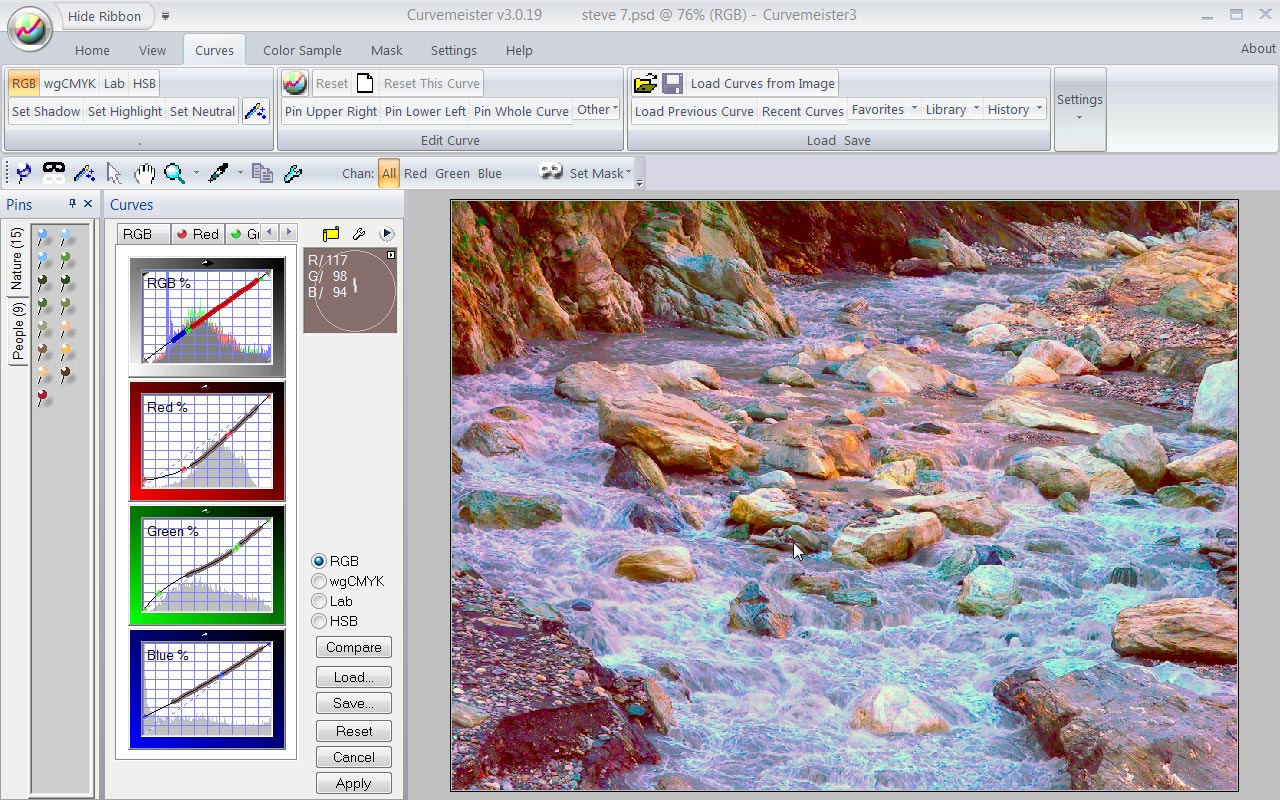Select the RGB radio button
This screenshot has width=1280, height=800.
pyautogui.click(x=319, y=561)
